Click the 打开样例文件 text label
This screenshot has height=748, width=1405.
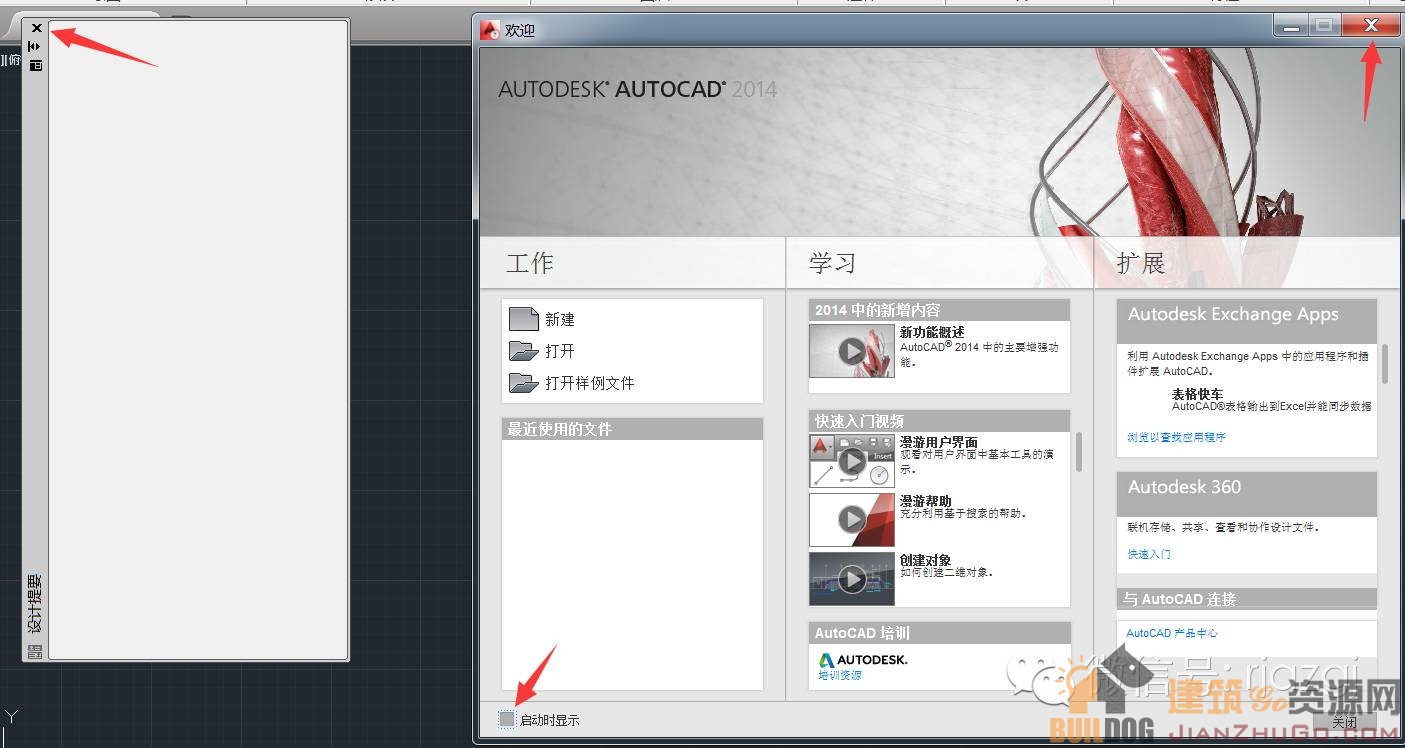(590, 383)
